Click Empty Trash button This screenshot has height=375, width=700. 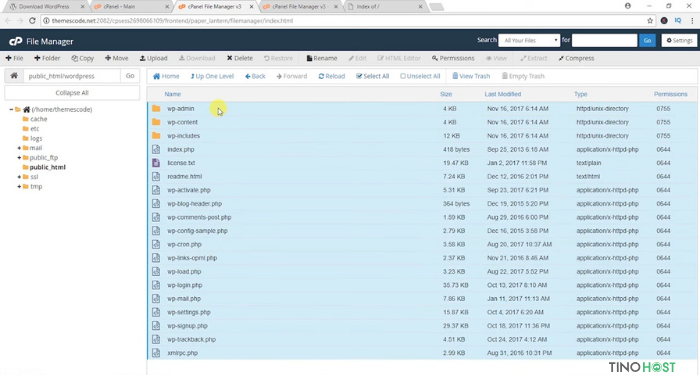click(x=523, y=76)
